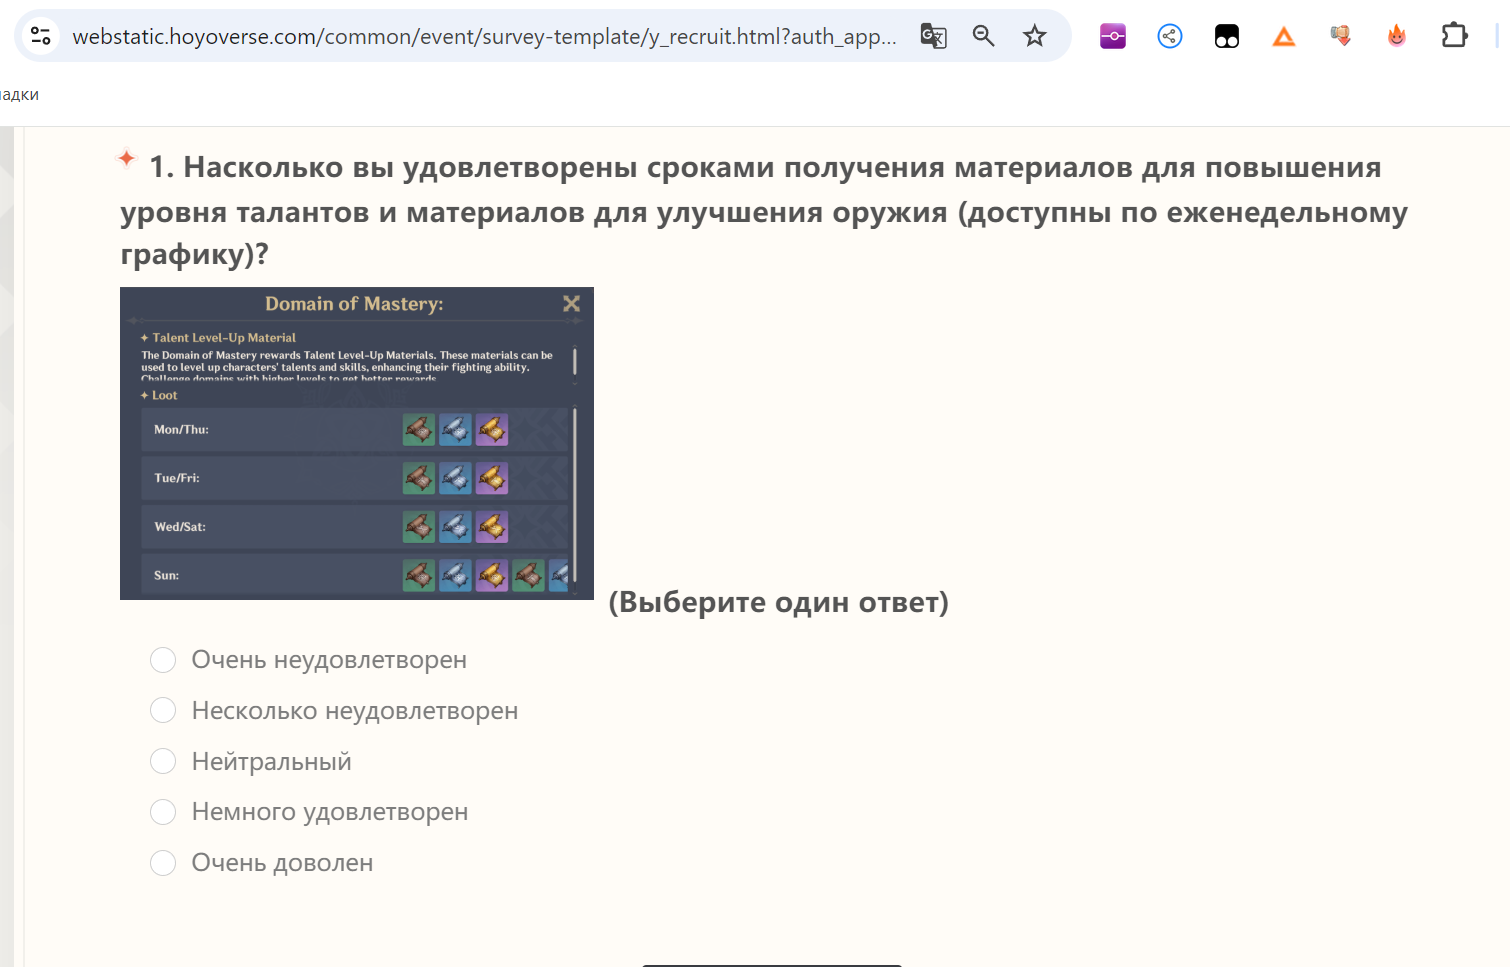The width and height of the screenshot is (1510, 967).
Task: Open the Extensions puzzle piece menu
Action: 1454,36
